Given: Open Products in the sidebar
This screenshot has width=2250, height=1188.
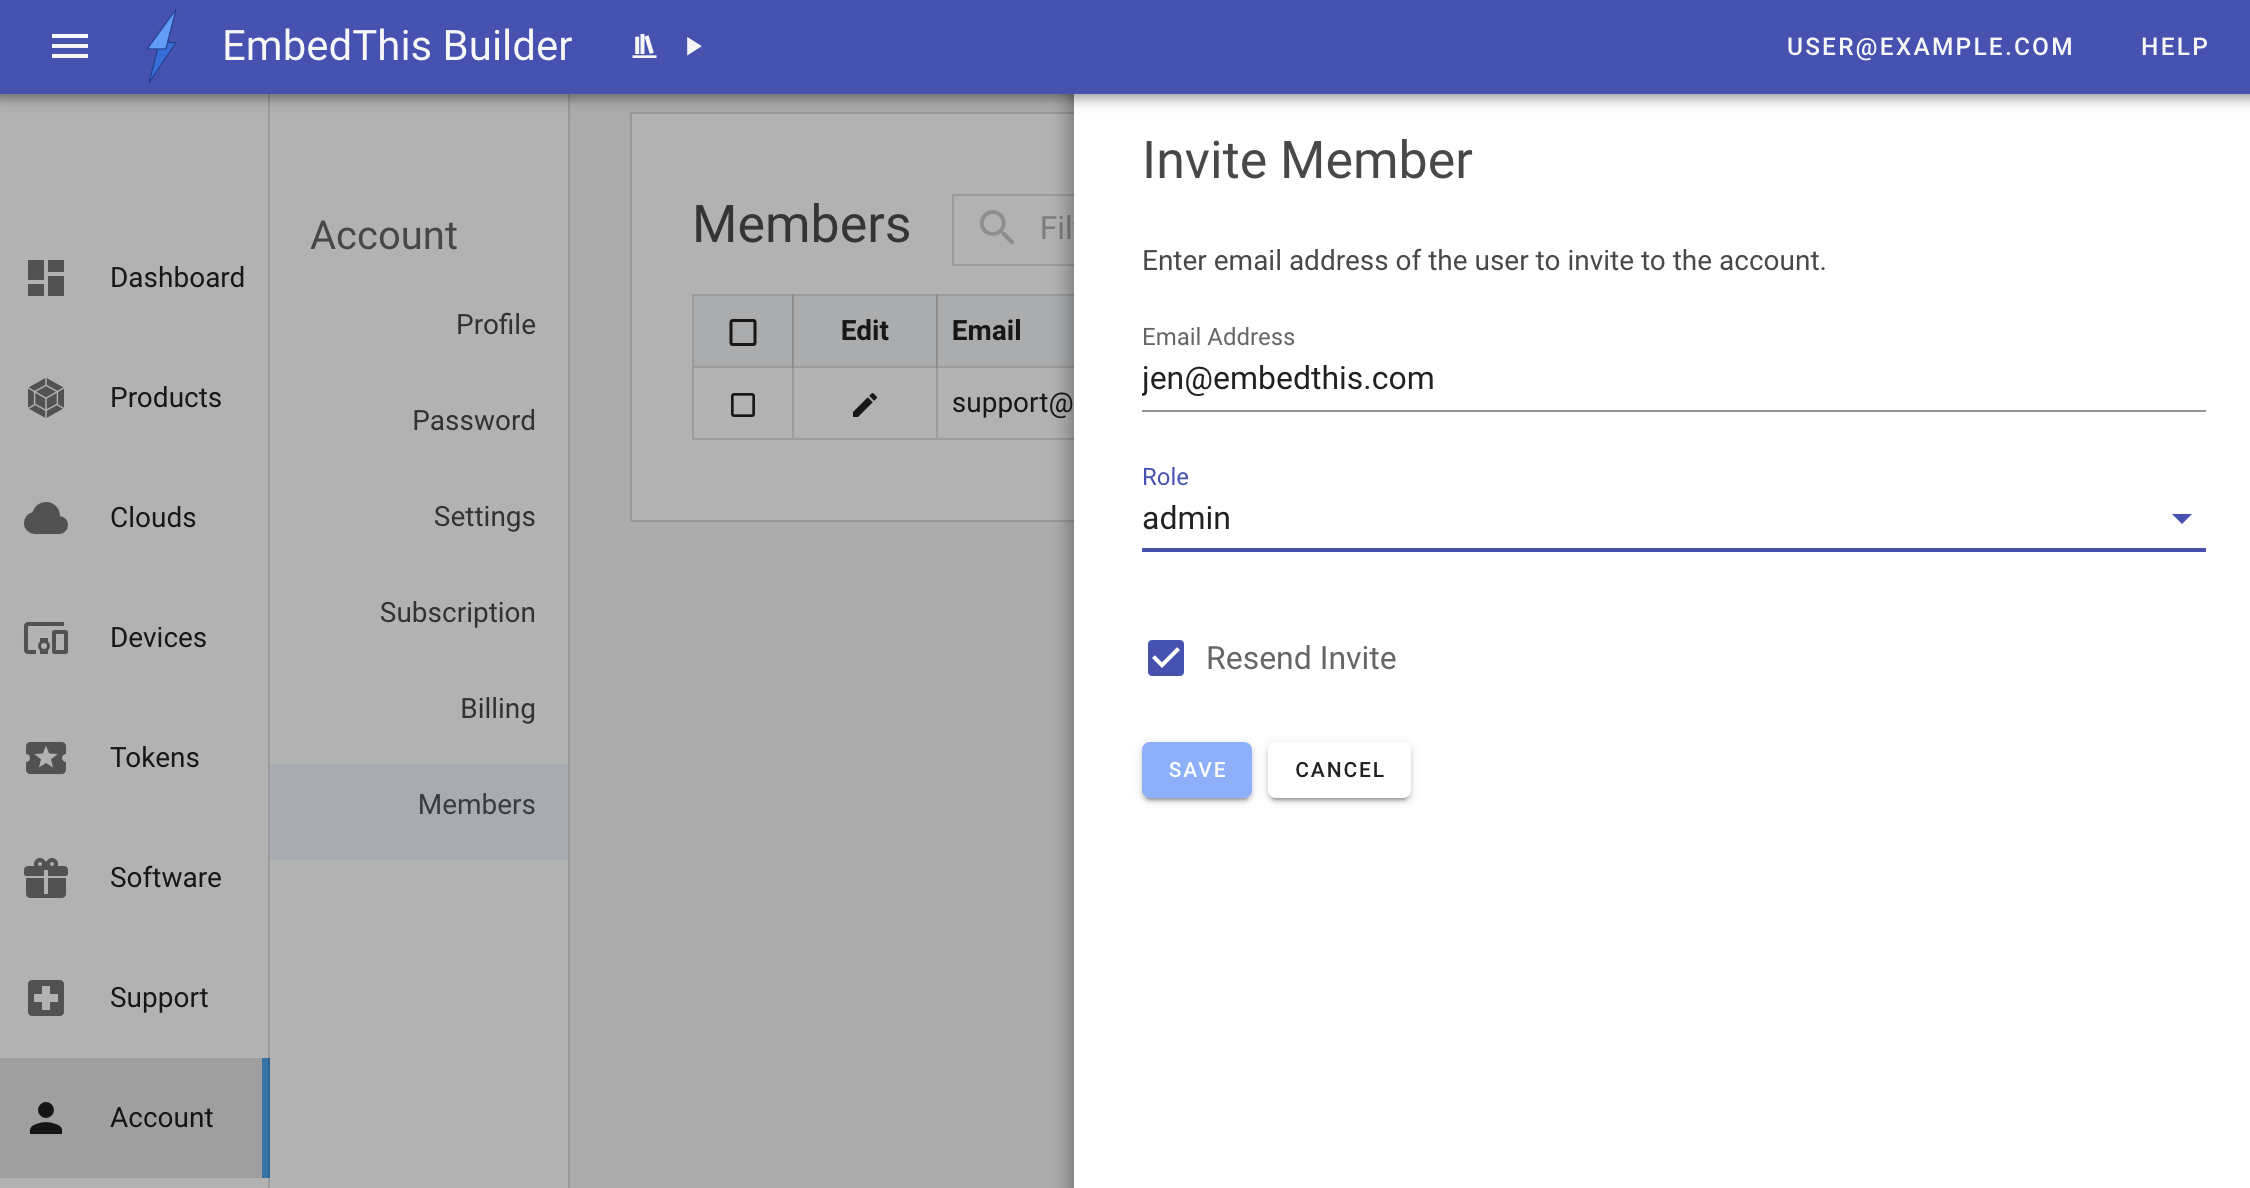Looking at the screenshot, I should [135, 398].
